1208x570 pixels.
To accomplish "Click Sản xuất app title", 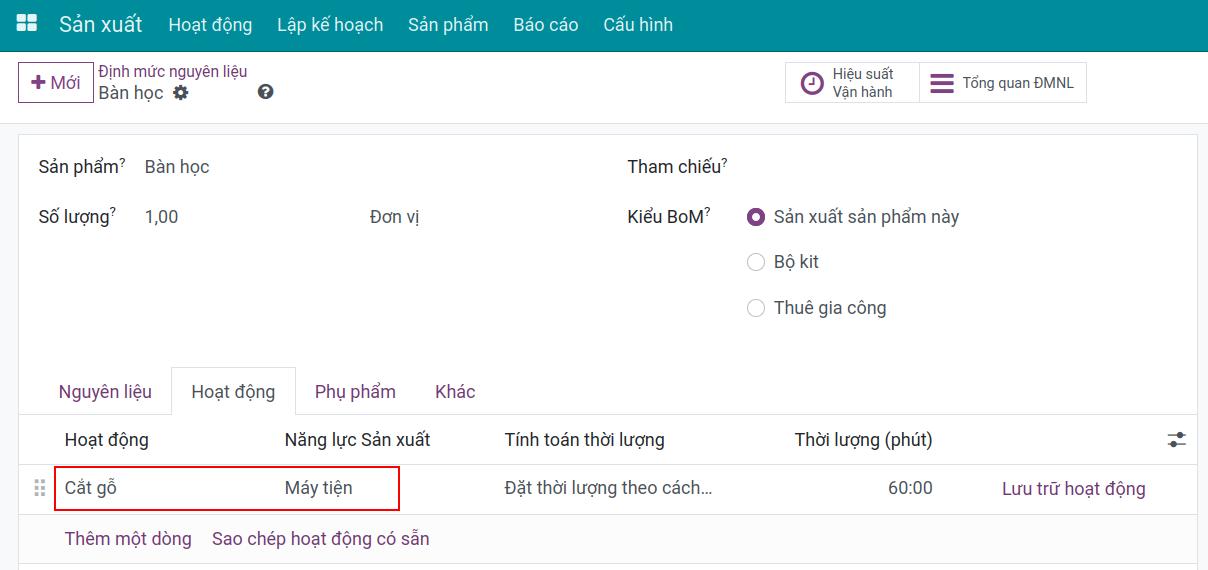I will point(101,24).
